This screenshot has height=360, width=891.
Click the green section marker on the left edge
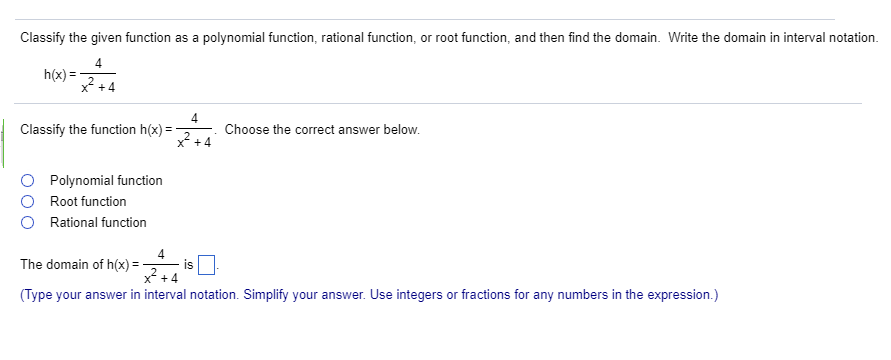pyautogui.click(x=3, y=144)
